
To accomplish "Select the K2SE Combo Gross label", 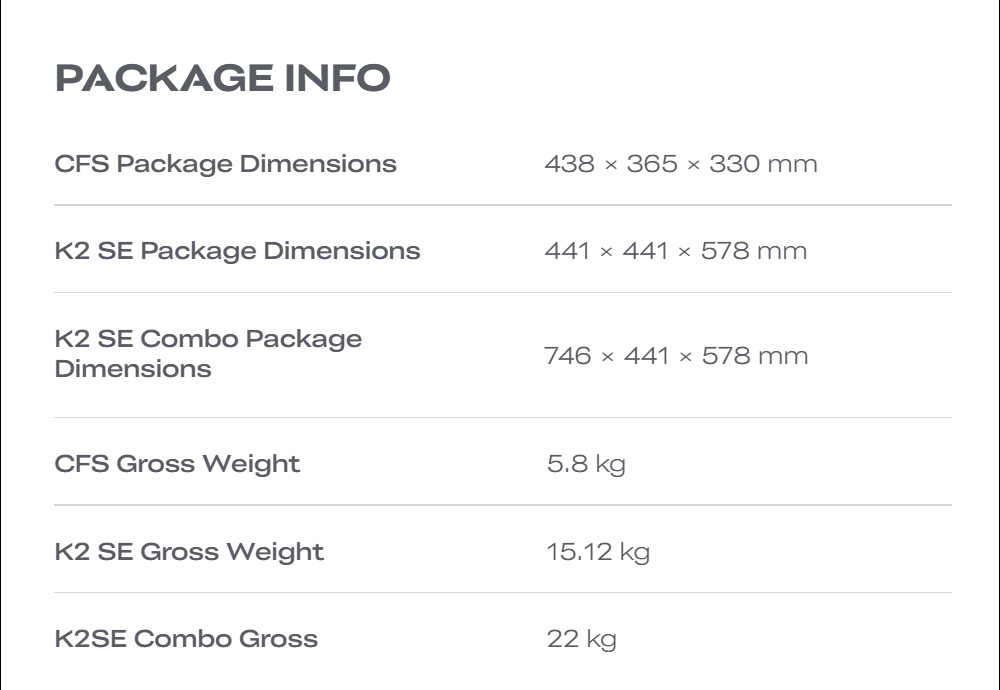I will click(186, 639).
